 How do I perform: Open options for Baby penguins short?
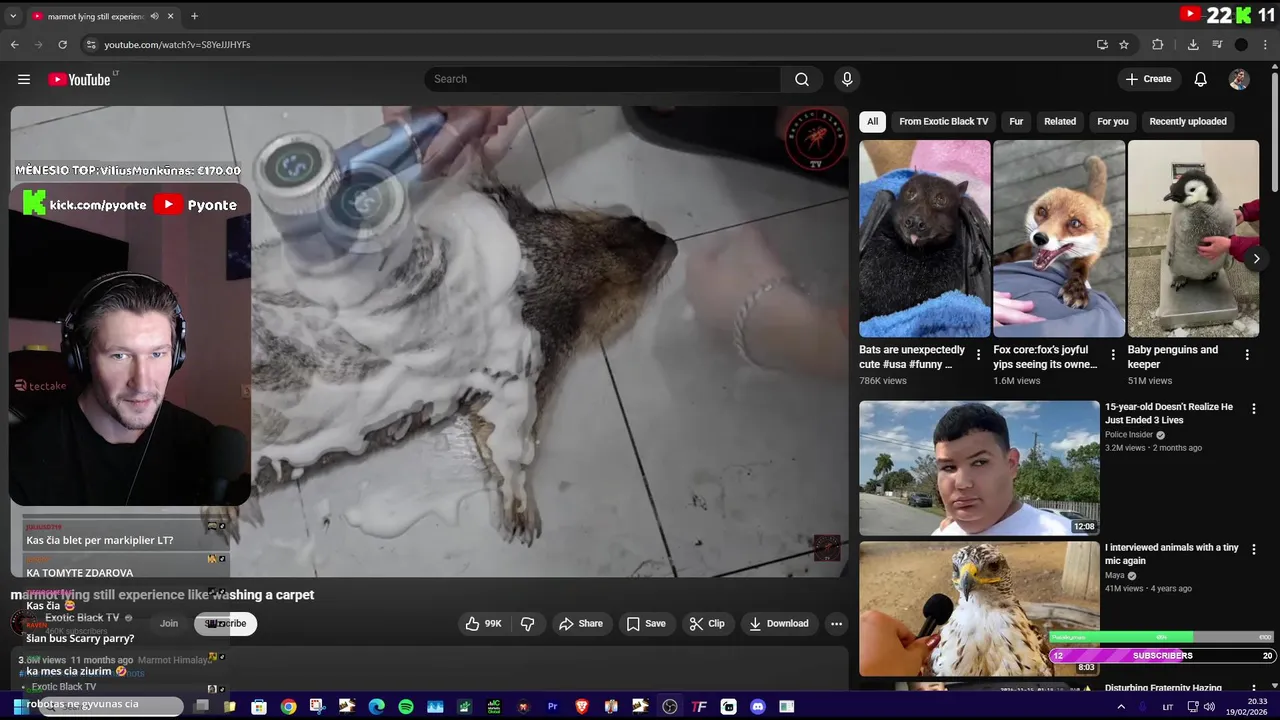pyautogui.click(x=1247, y=355)
